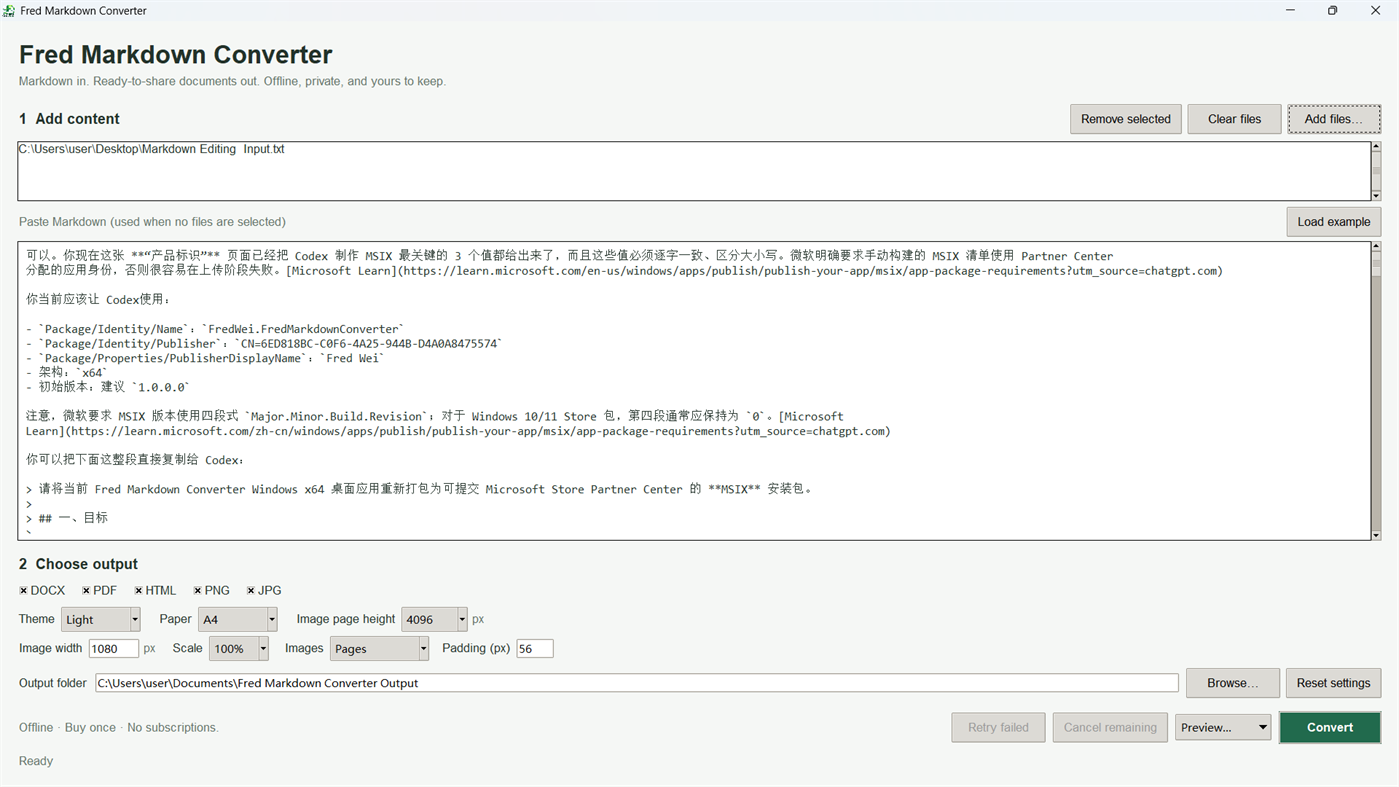The width and height of the screenshot is (1399, 787).
Task: Close the Fred Markdown Converter window
Action: [x=1376, y=11]
